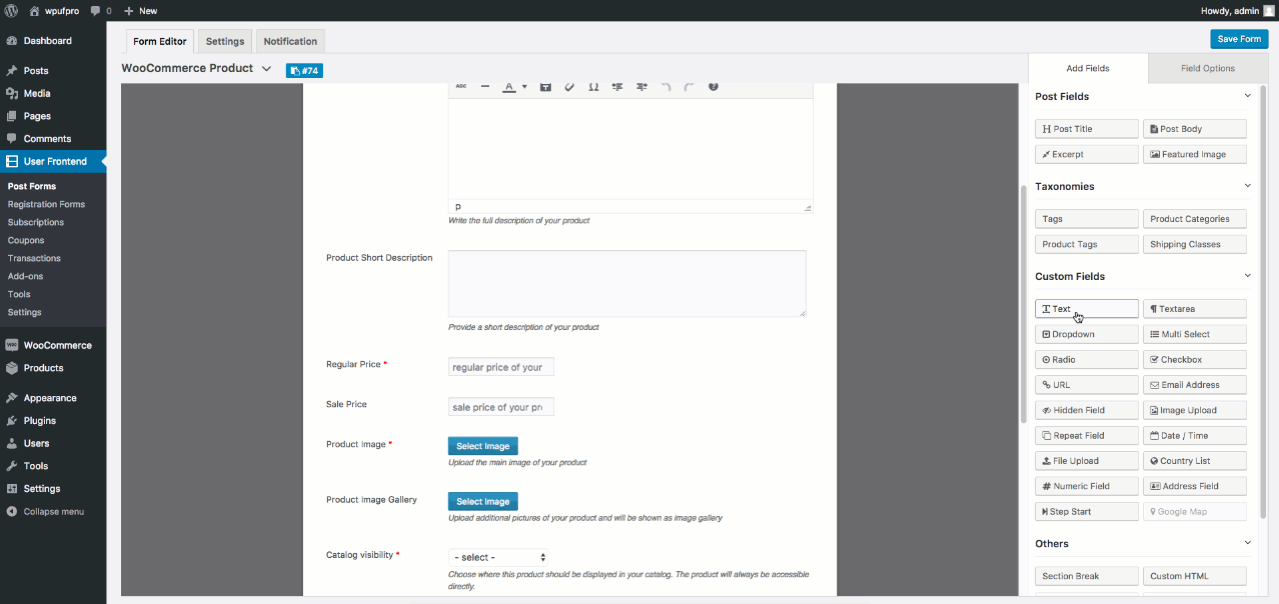Click the Sale Price input field
This screenshot has width=1279, height=604.
(x=501, y=407)
